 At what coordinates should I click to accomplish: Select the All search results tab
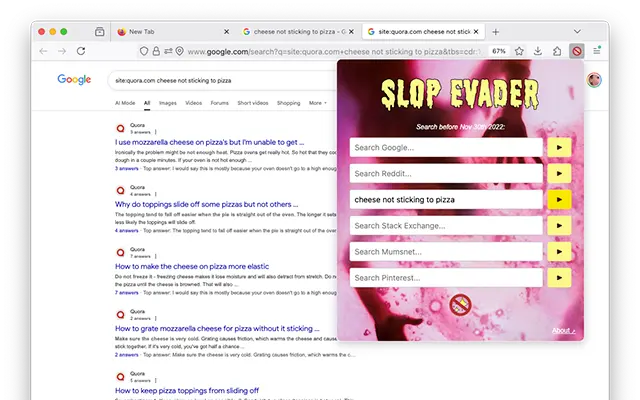147,103
